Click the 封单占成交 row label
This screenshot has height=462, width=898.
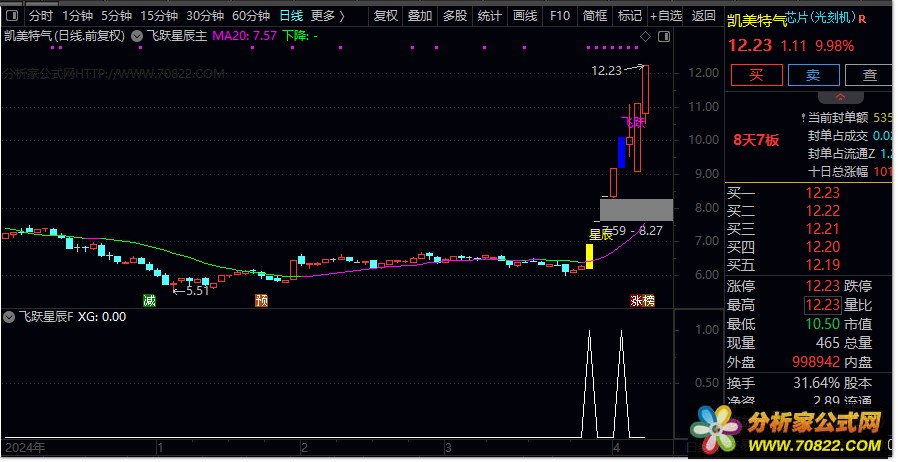pos(838,136)
